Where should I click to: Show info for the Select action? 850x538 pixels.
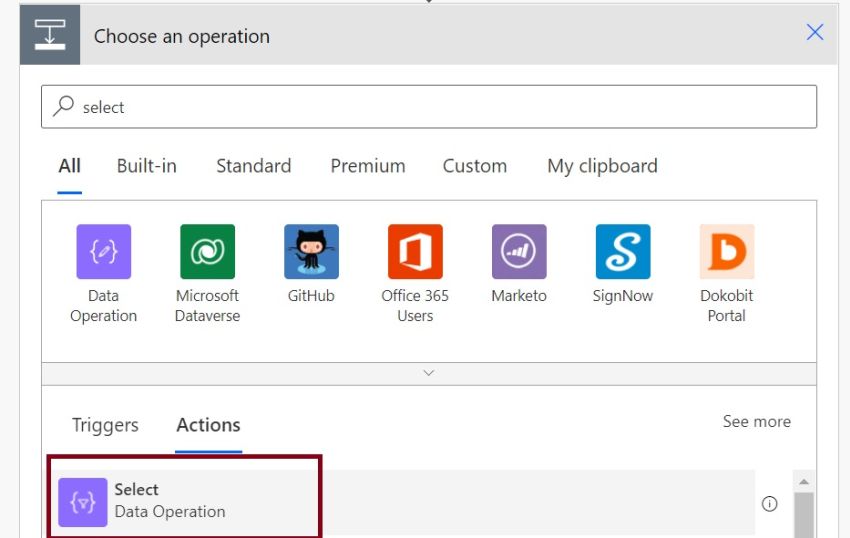pos(769,504)
